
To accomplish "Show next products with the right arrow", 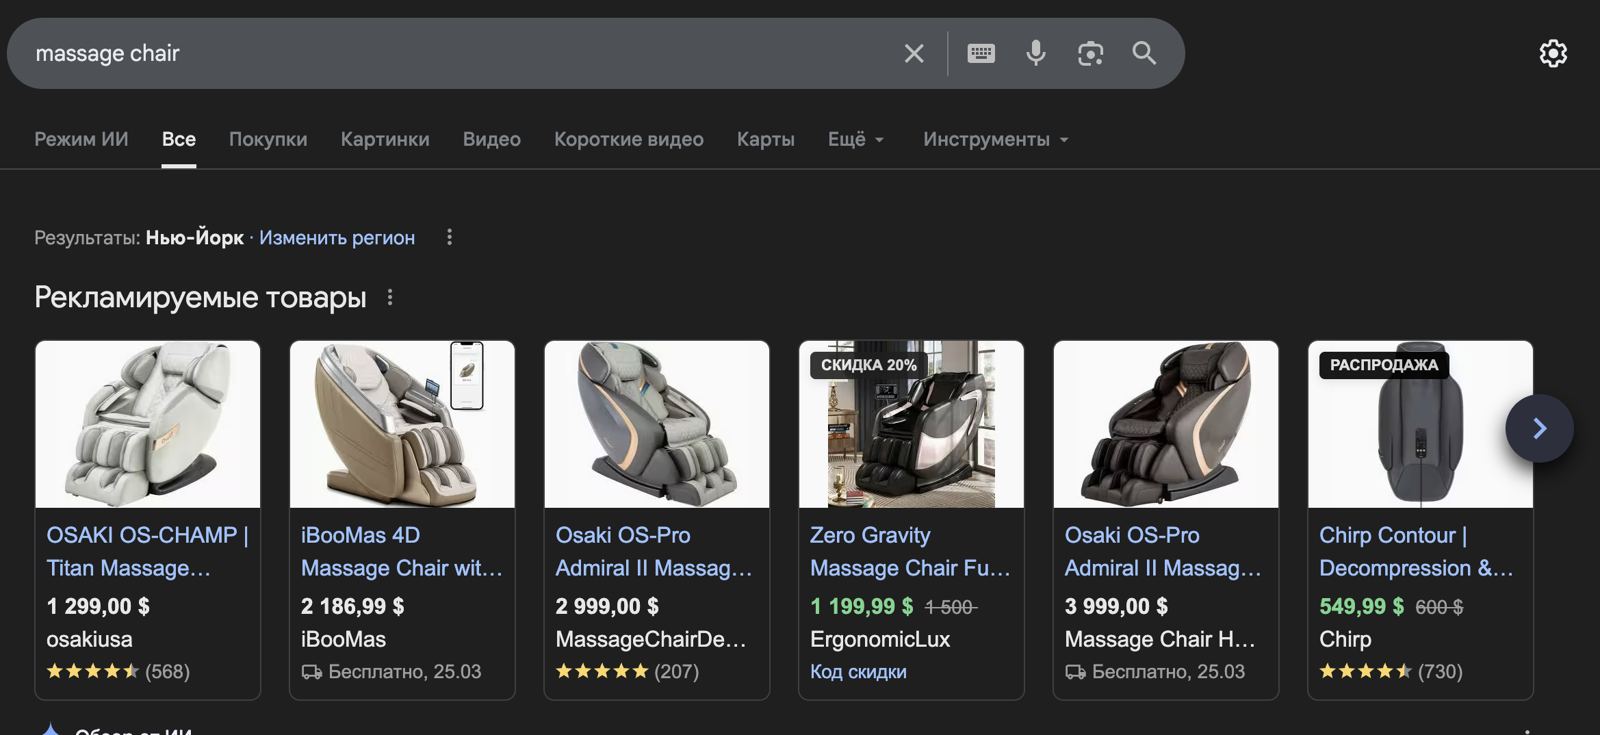I will pyautogui.click(x=1539, y=428).
